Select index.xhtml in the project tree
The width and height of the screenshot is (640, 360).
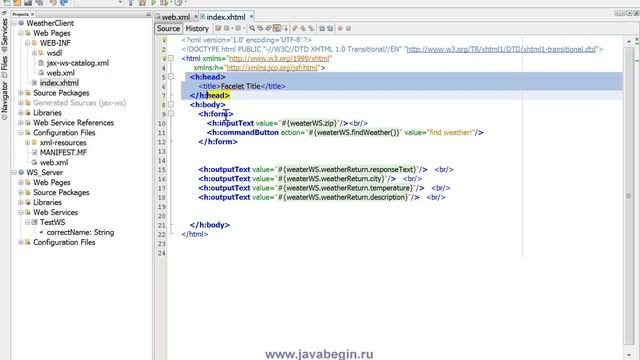point(59,83)
